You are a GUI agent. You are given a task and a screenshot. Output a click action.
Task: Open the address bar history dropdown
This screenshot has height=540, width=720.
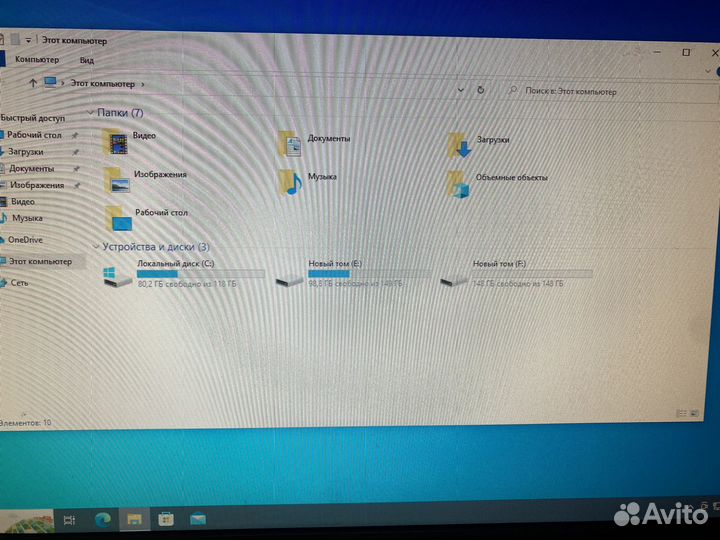pyautogui.click(x=461, y=90)
